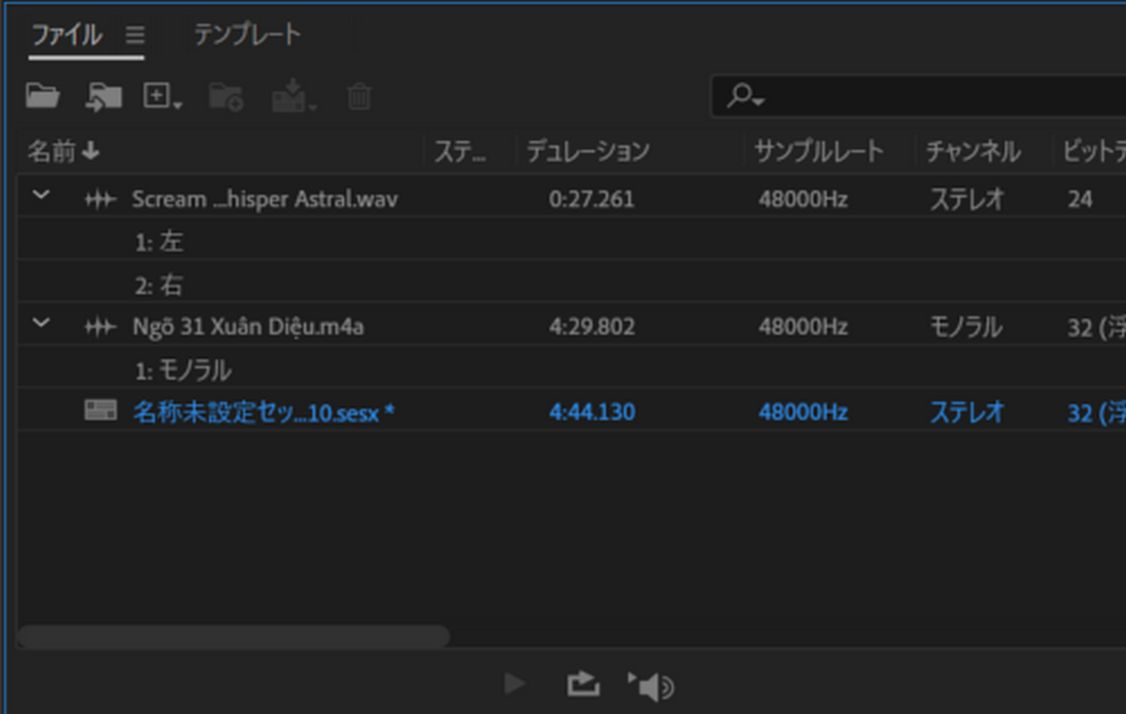
Task: Select the 名称未設定セッ...10.sesx session
Action: 264,412
